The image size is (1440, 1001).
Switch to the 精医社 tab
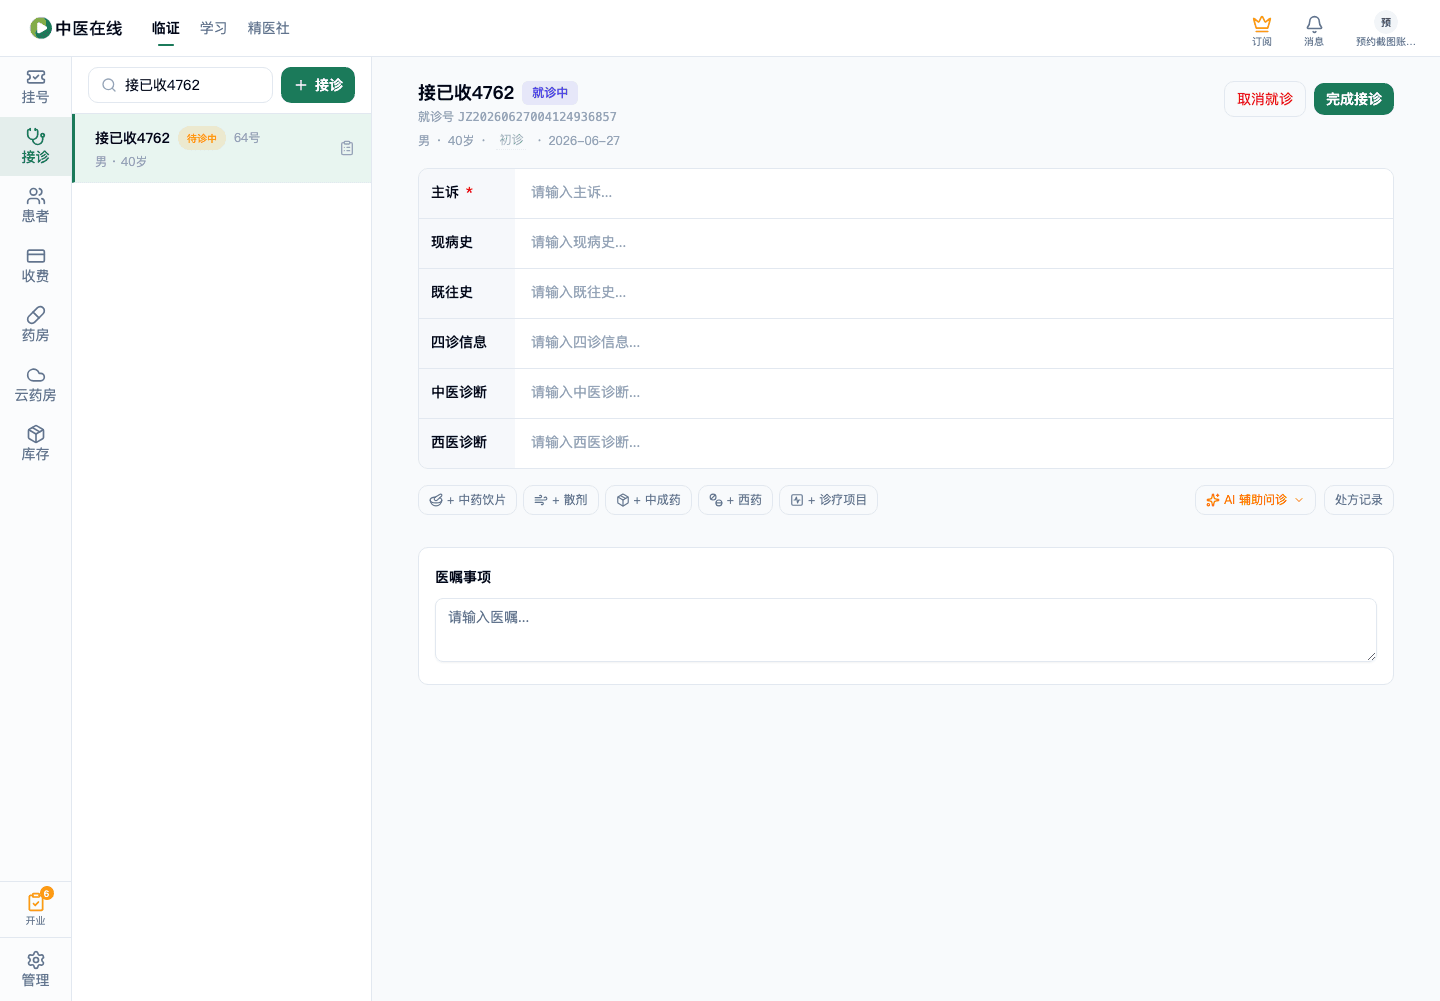(x=269, y=28)
